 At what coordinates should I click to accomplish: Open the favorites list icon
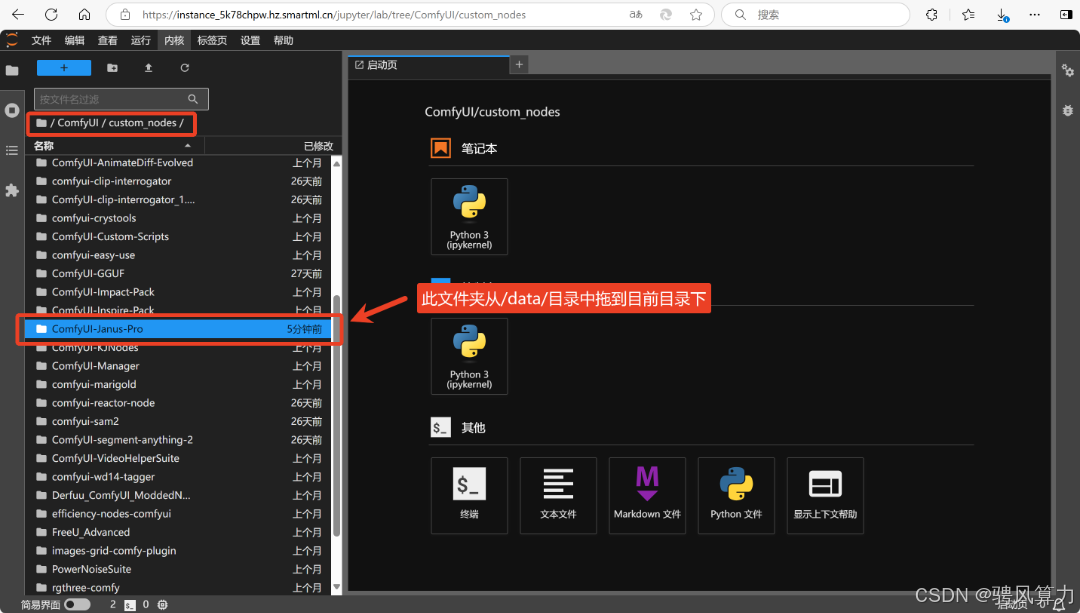(968, 14)
